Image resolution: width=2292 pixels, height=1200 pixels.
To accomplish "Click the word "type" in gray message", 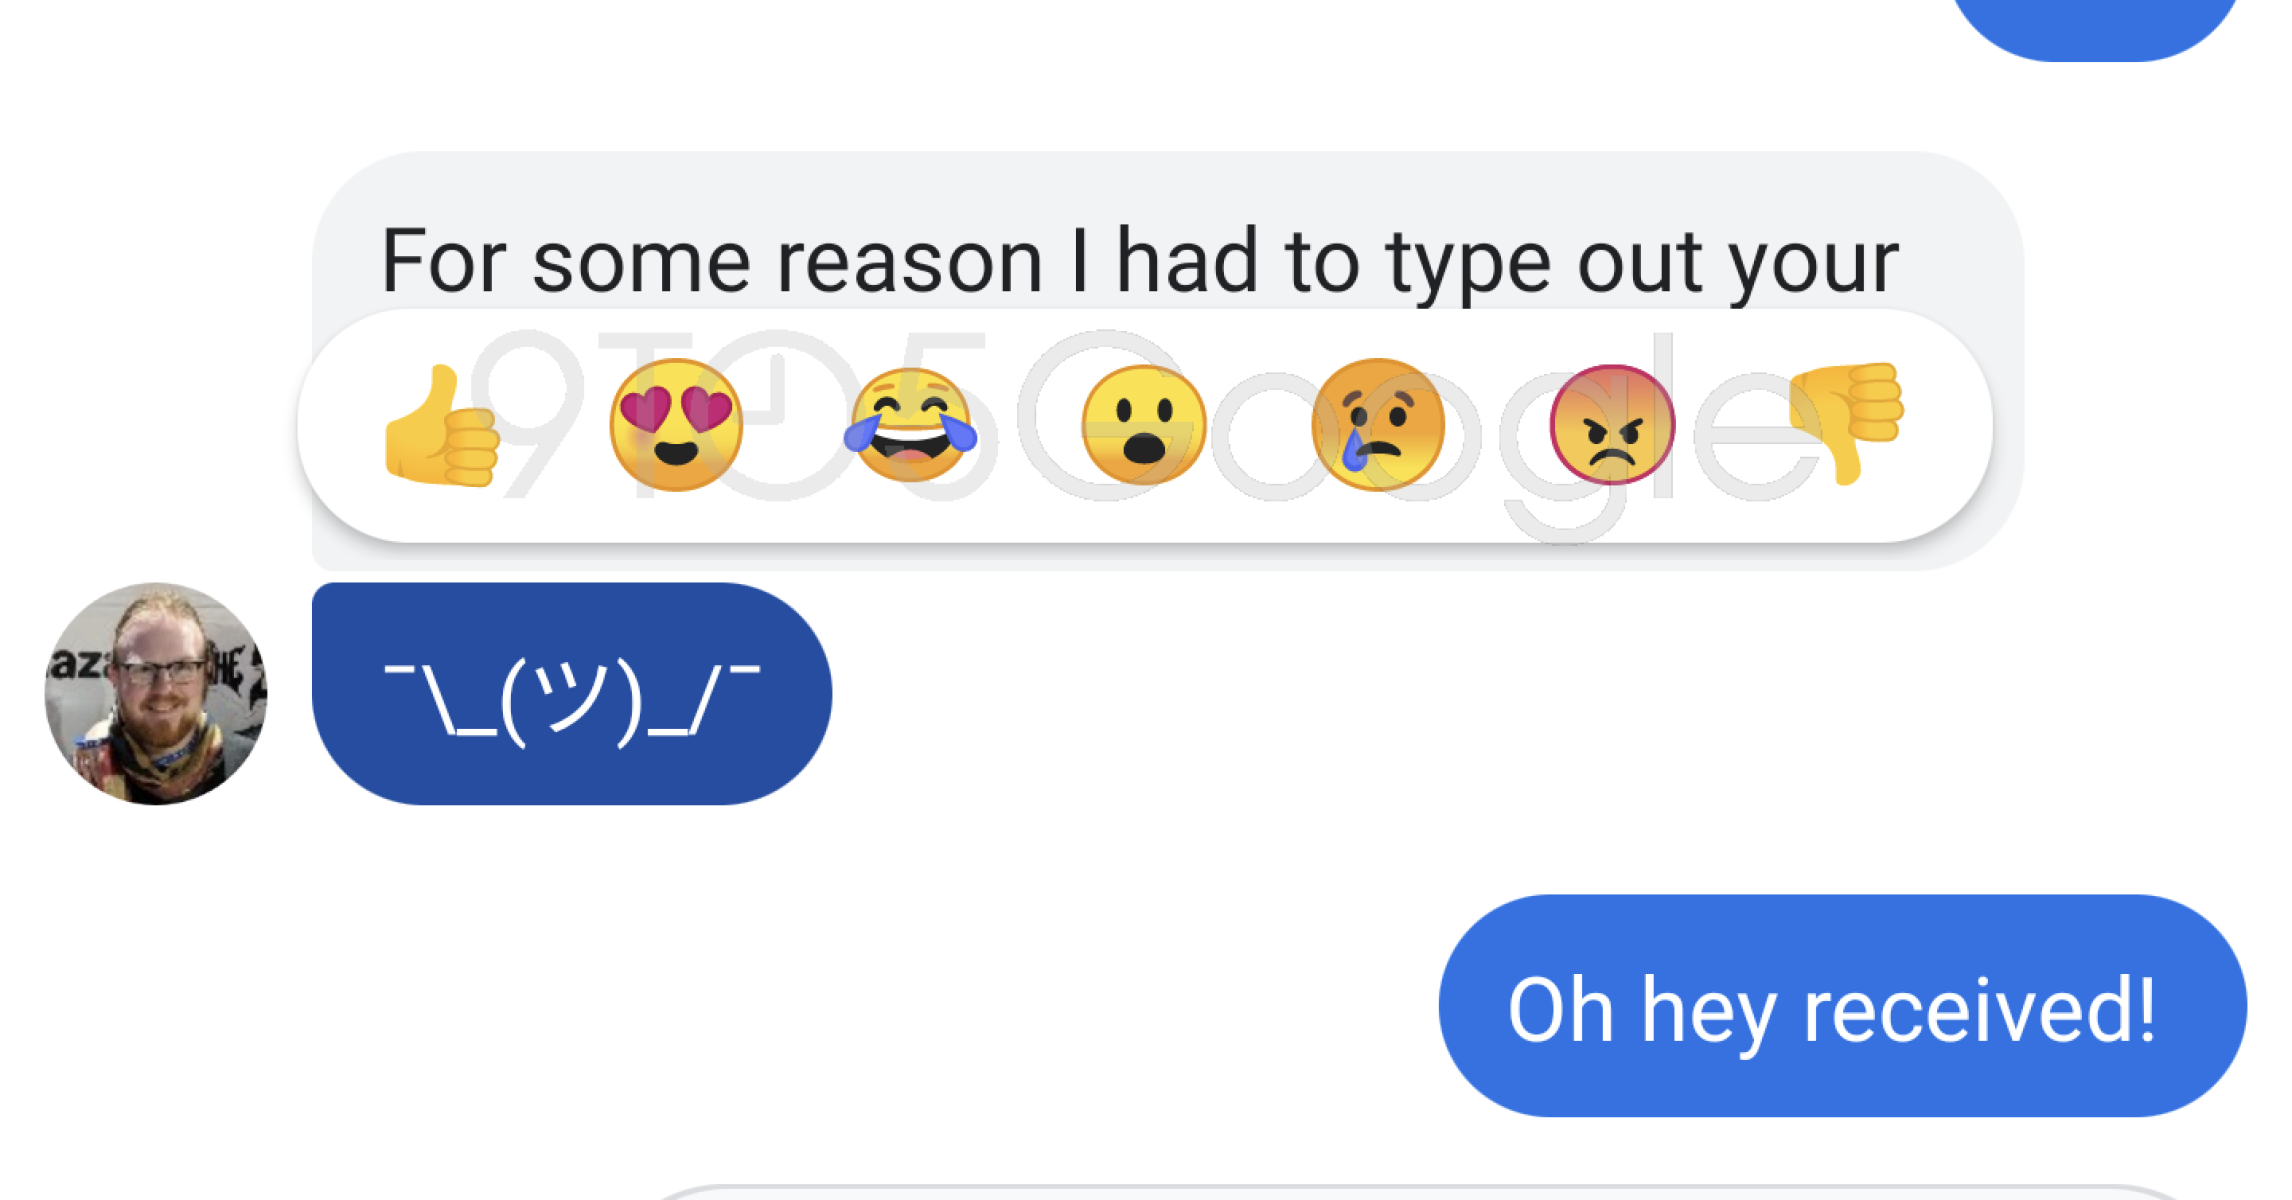I will tap(1467, 262).
